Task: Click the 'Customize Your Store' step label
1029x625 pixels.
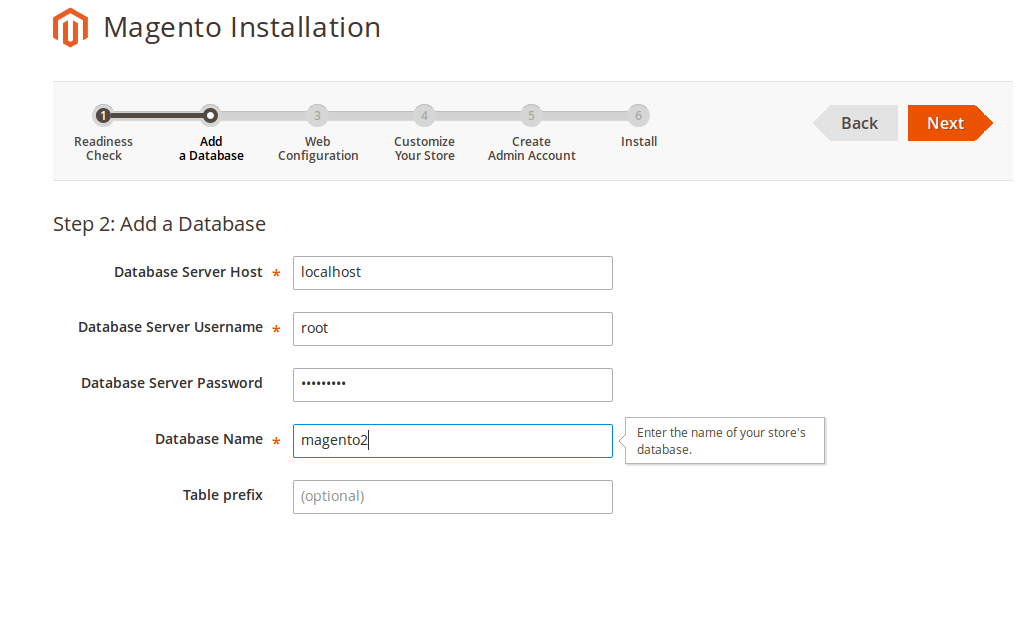Action: (425, 148)
